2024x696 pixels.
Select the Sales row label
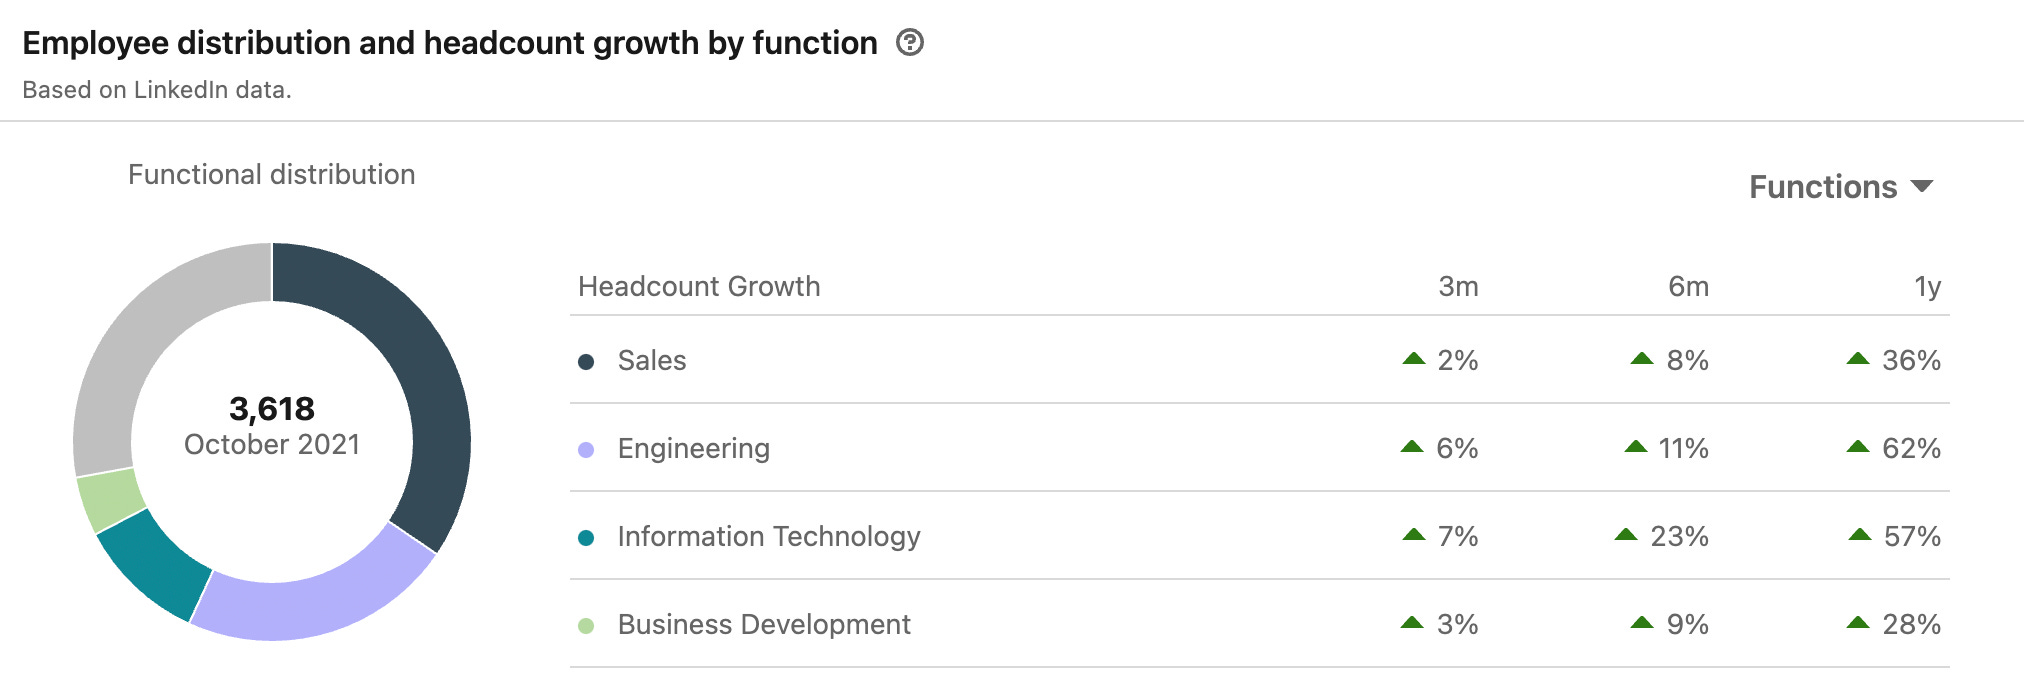point(652,360)
